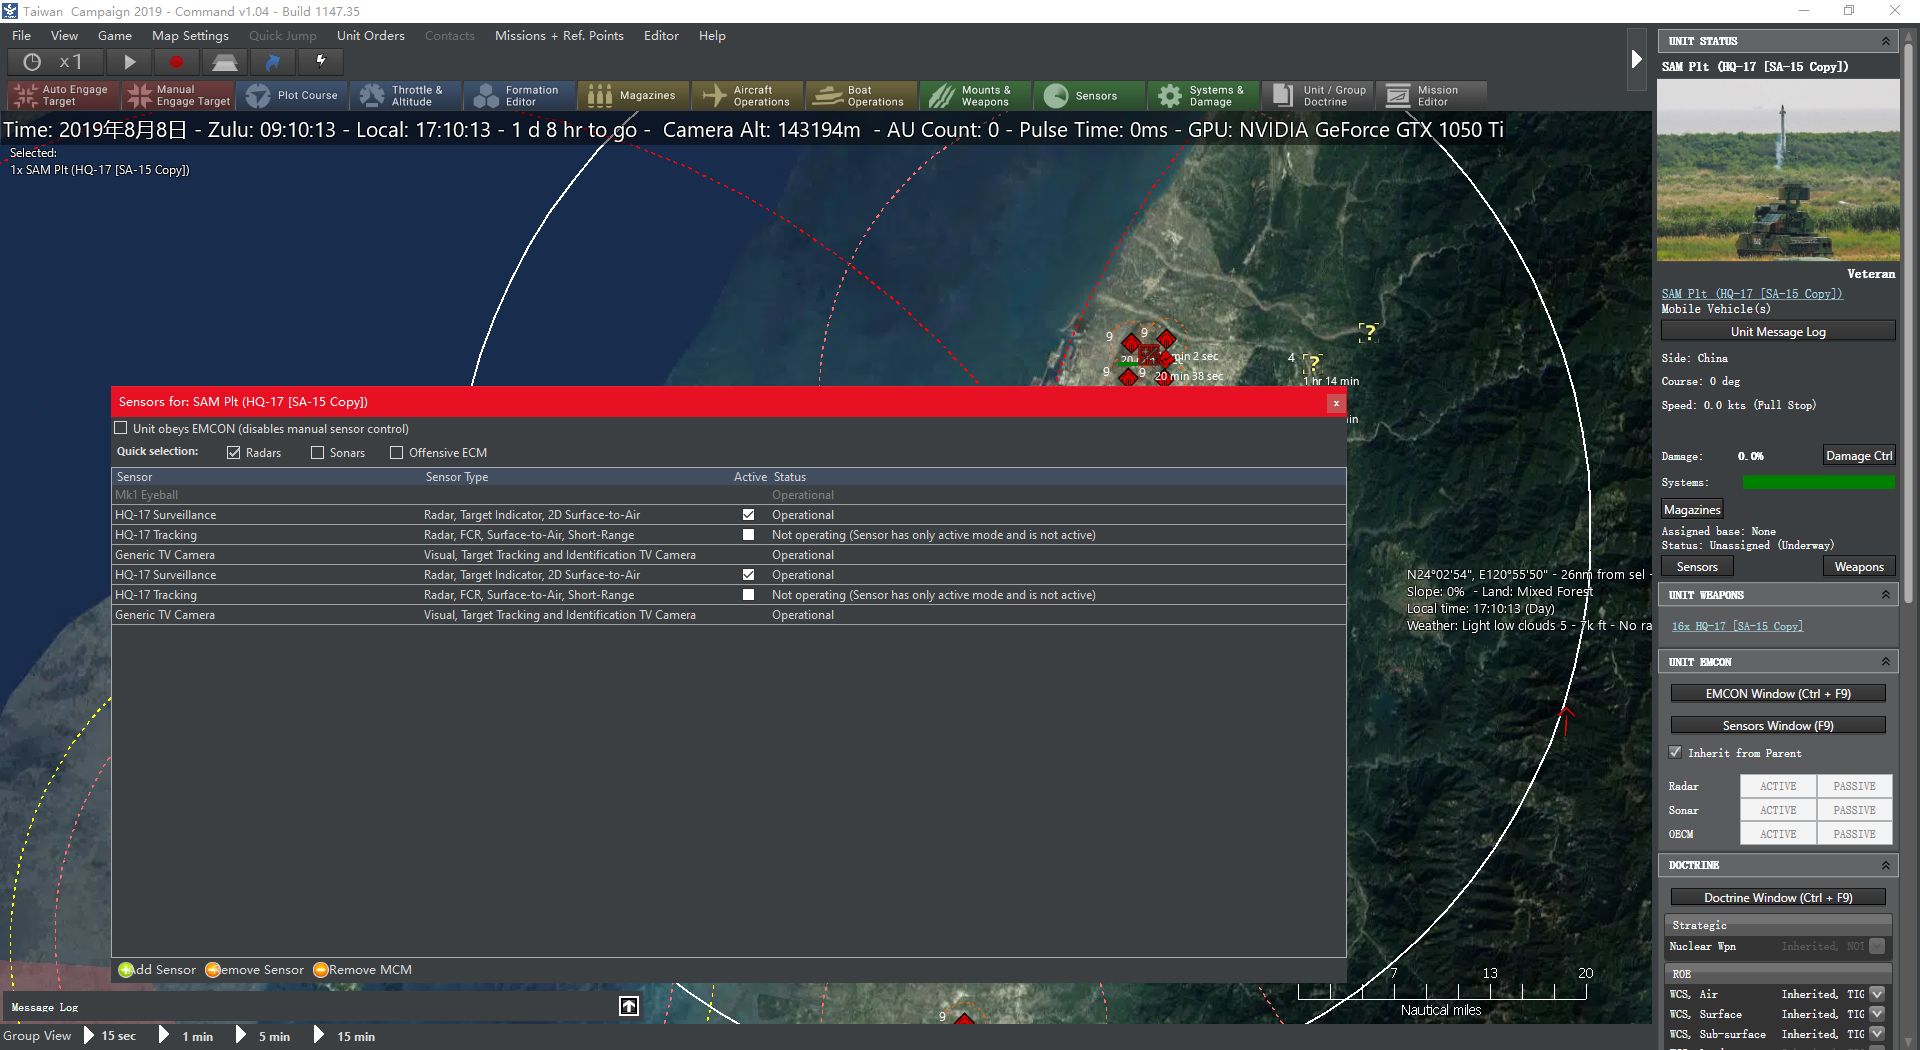
Task: Open the Nuclear Wpn dropdown
Action: coord(1877,946)
